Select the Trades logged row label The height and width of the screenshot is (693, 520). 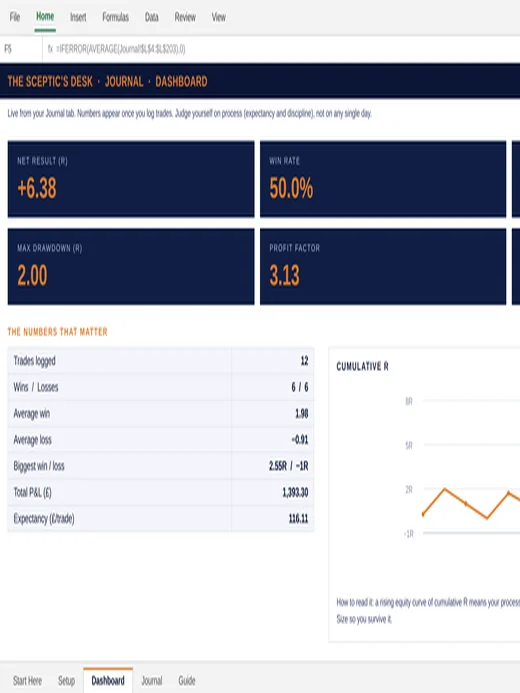(34, 361)
